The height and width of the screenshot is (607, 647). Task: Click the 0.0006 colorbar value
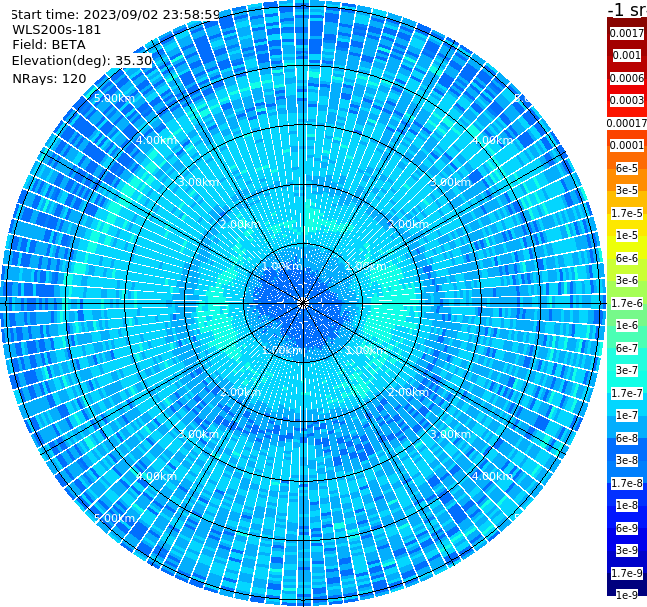click(x=627, y=78)
